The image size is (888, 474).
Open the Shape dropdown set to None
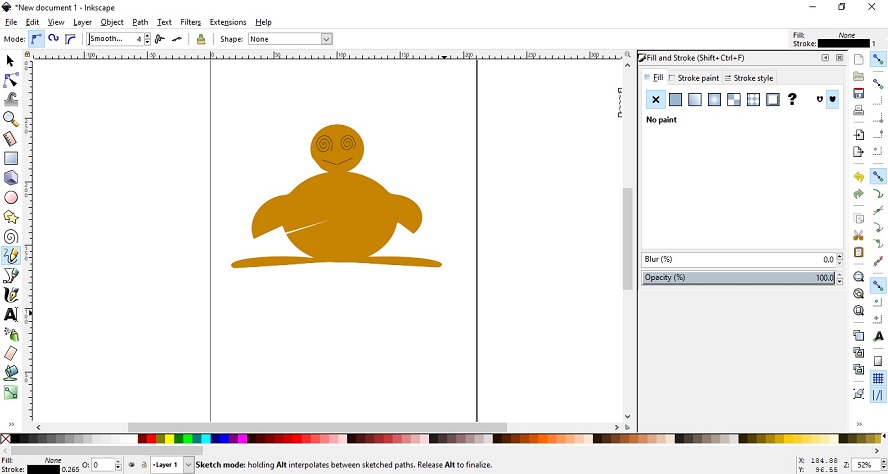coord(290,39)
